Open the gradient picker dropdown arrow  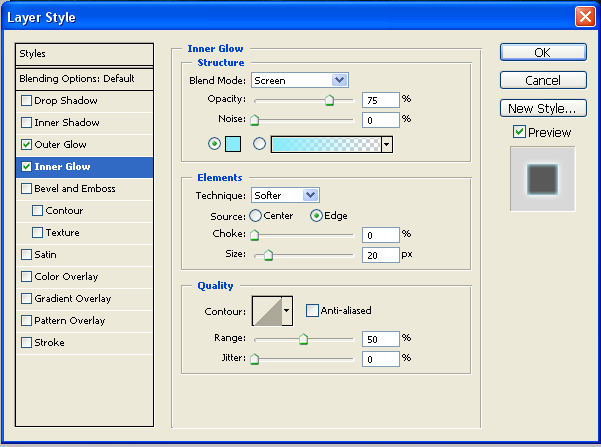(x=386, y=144)
